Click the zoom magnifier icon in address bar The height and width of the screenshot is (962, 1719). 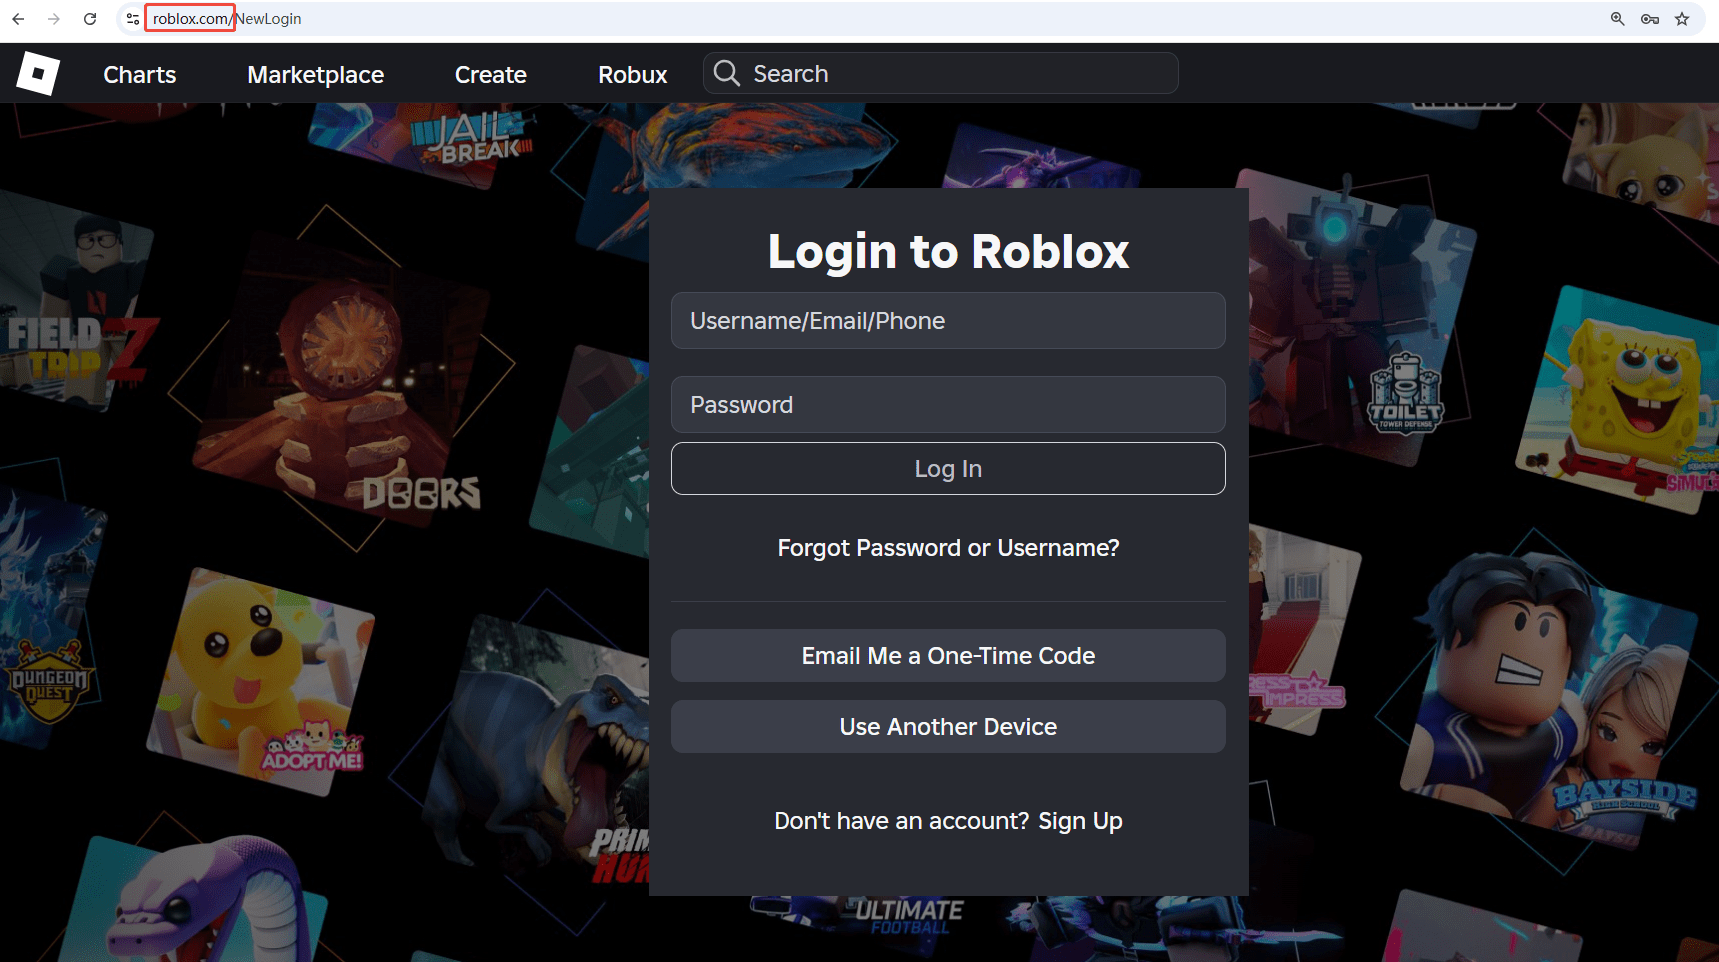coord(1617,19)
